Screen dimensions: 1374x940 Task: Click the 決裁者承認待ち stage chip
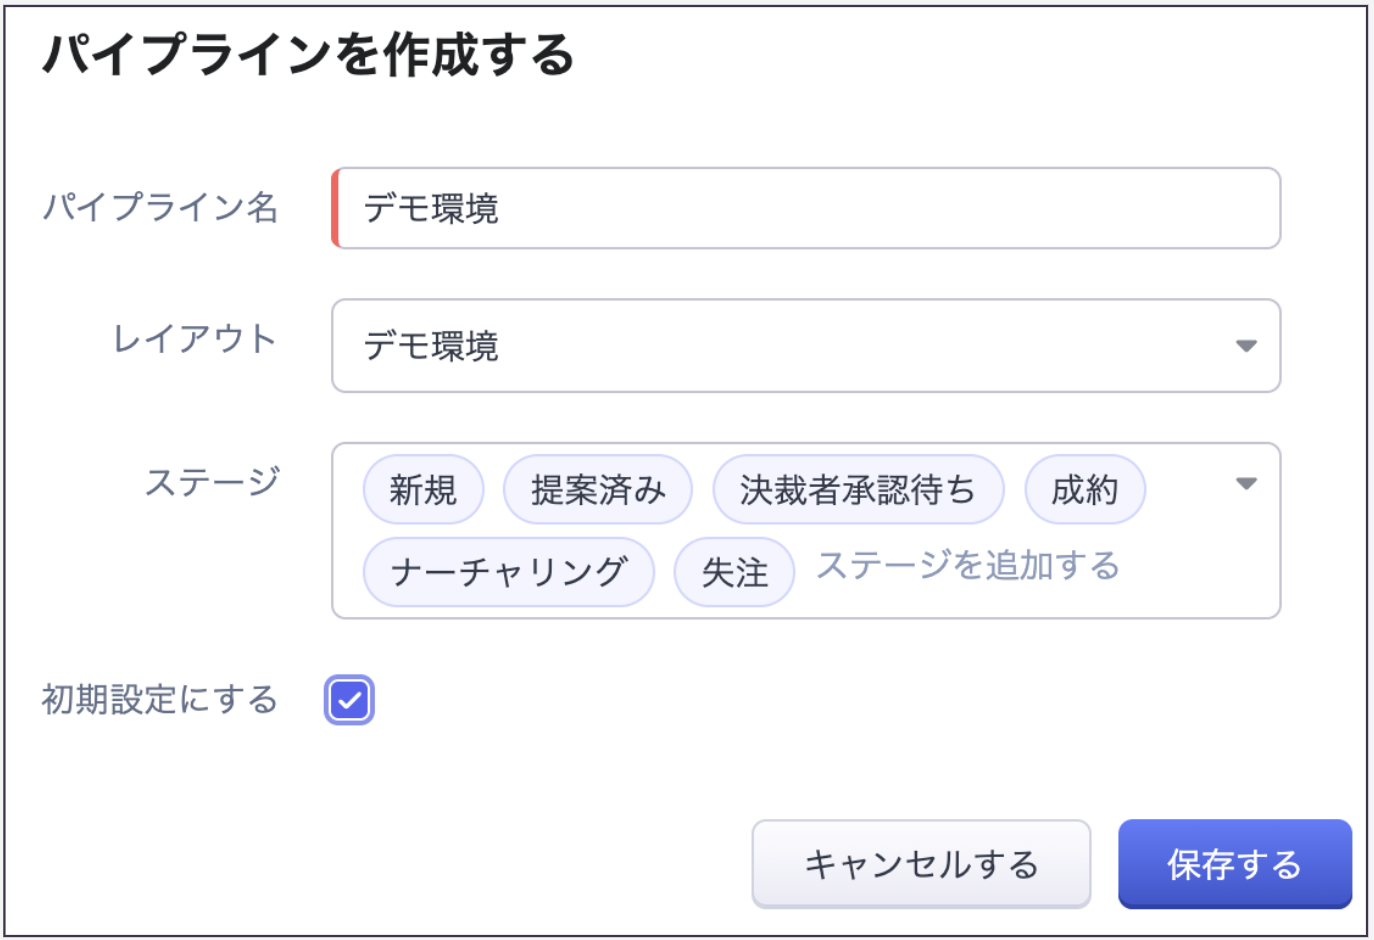(x=857, y=490)
